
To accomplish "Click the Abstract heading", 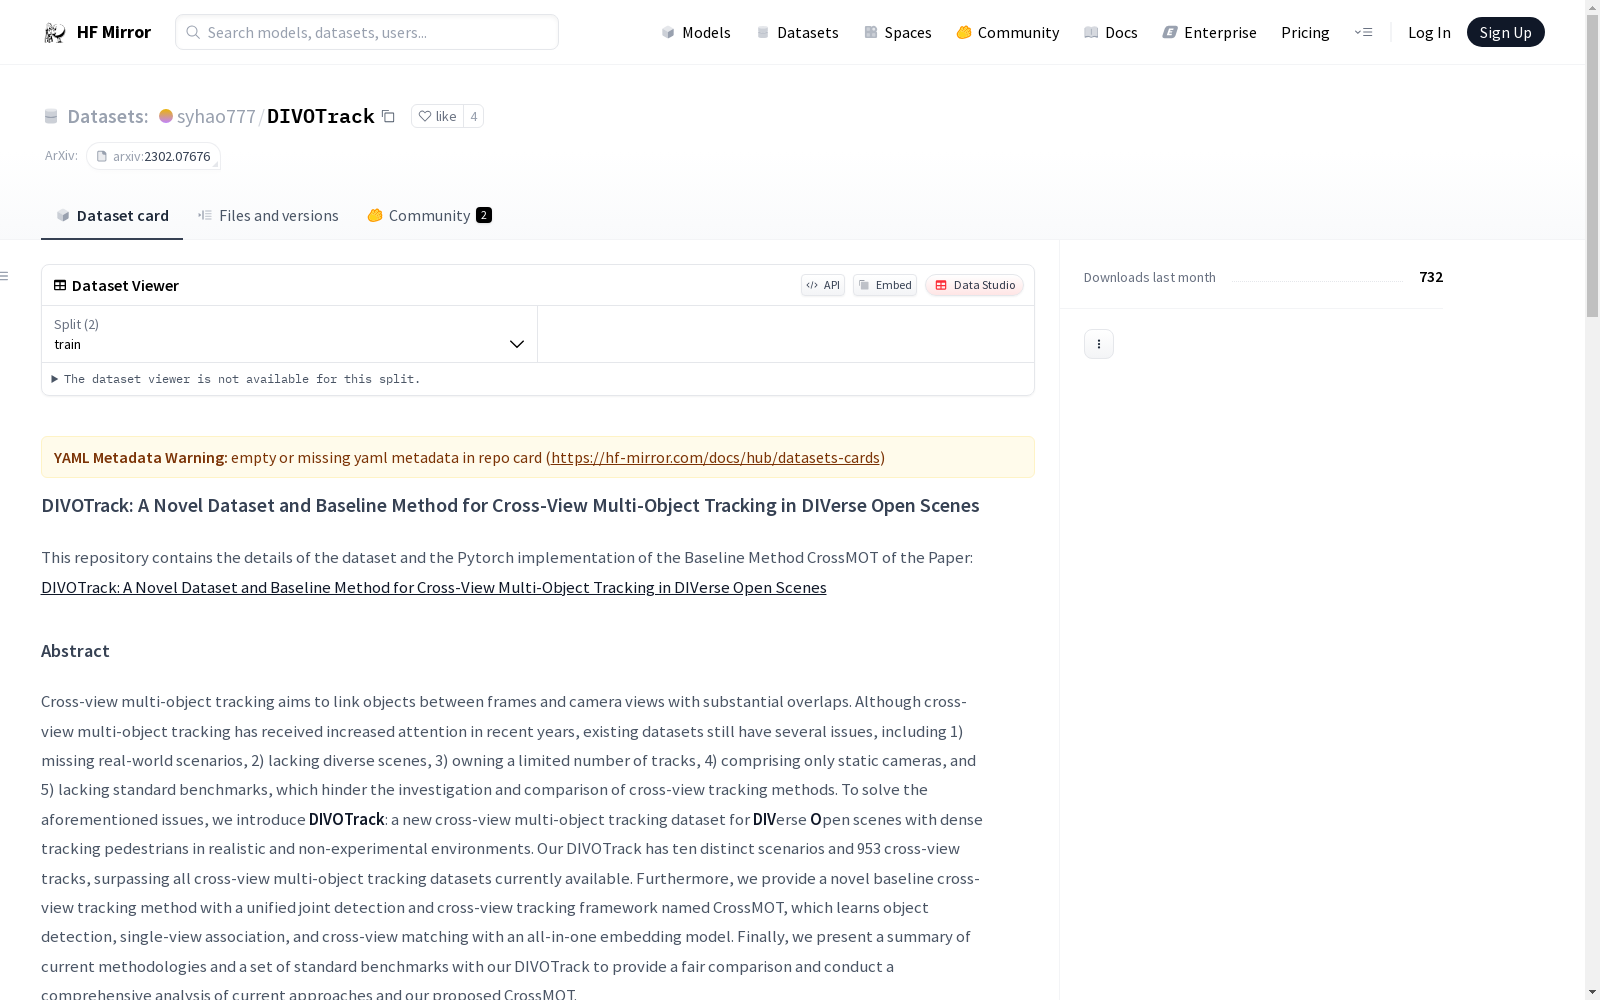I will pos(75,651).
